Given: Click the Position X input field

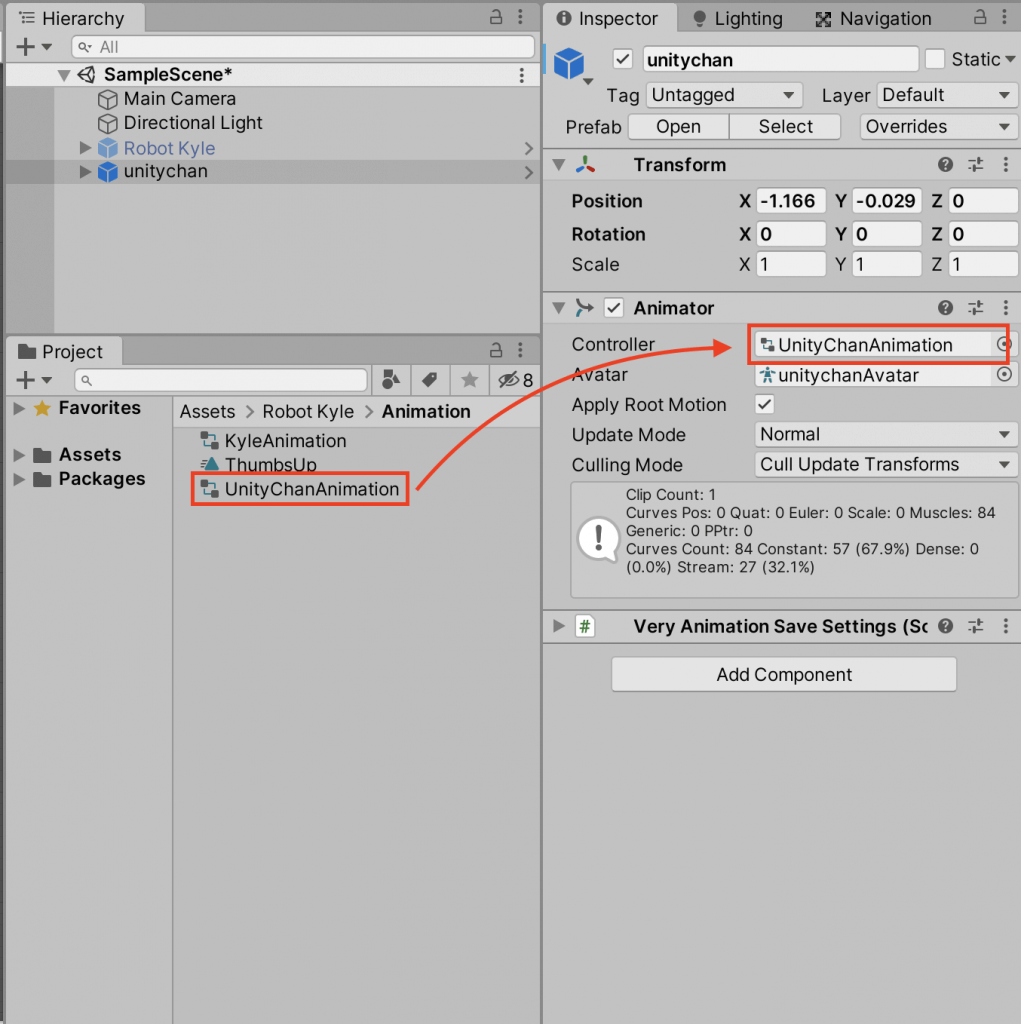Looking at the screenshot, I should click(x=789, y=201).
